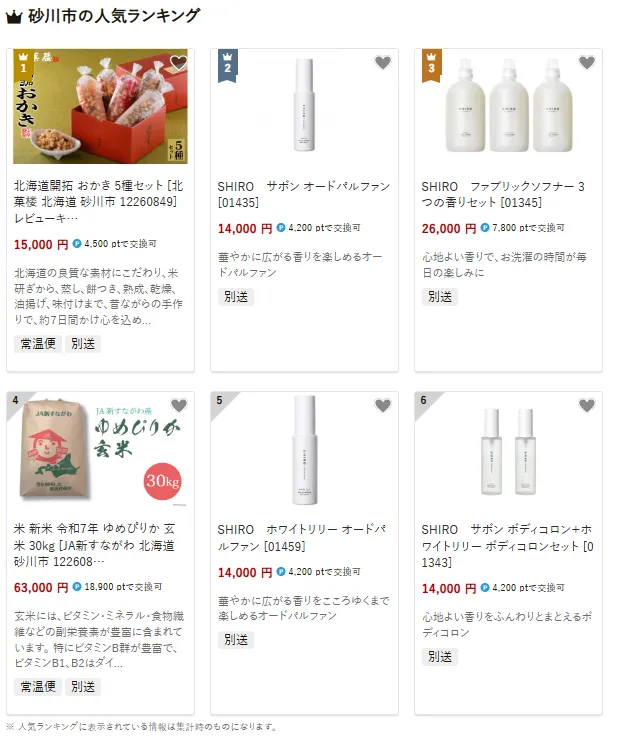Toggle heart on SHIRO サボン オードパルファン

coord(383,62)
